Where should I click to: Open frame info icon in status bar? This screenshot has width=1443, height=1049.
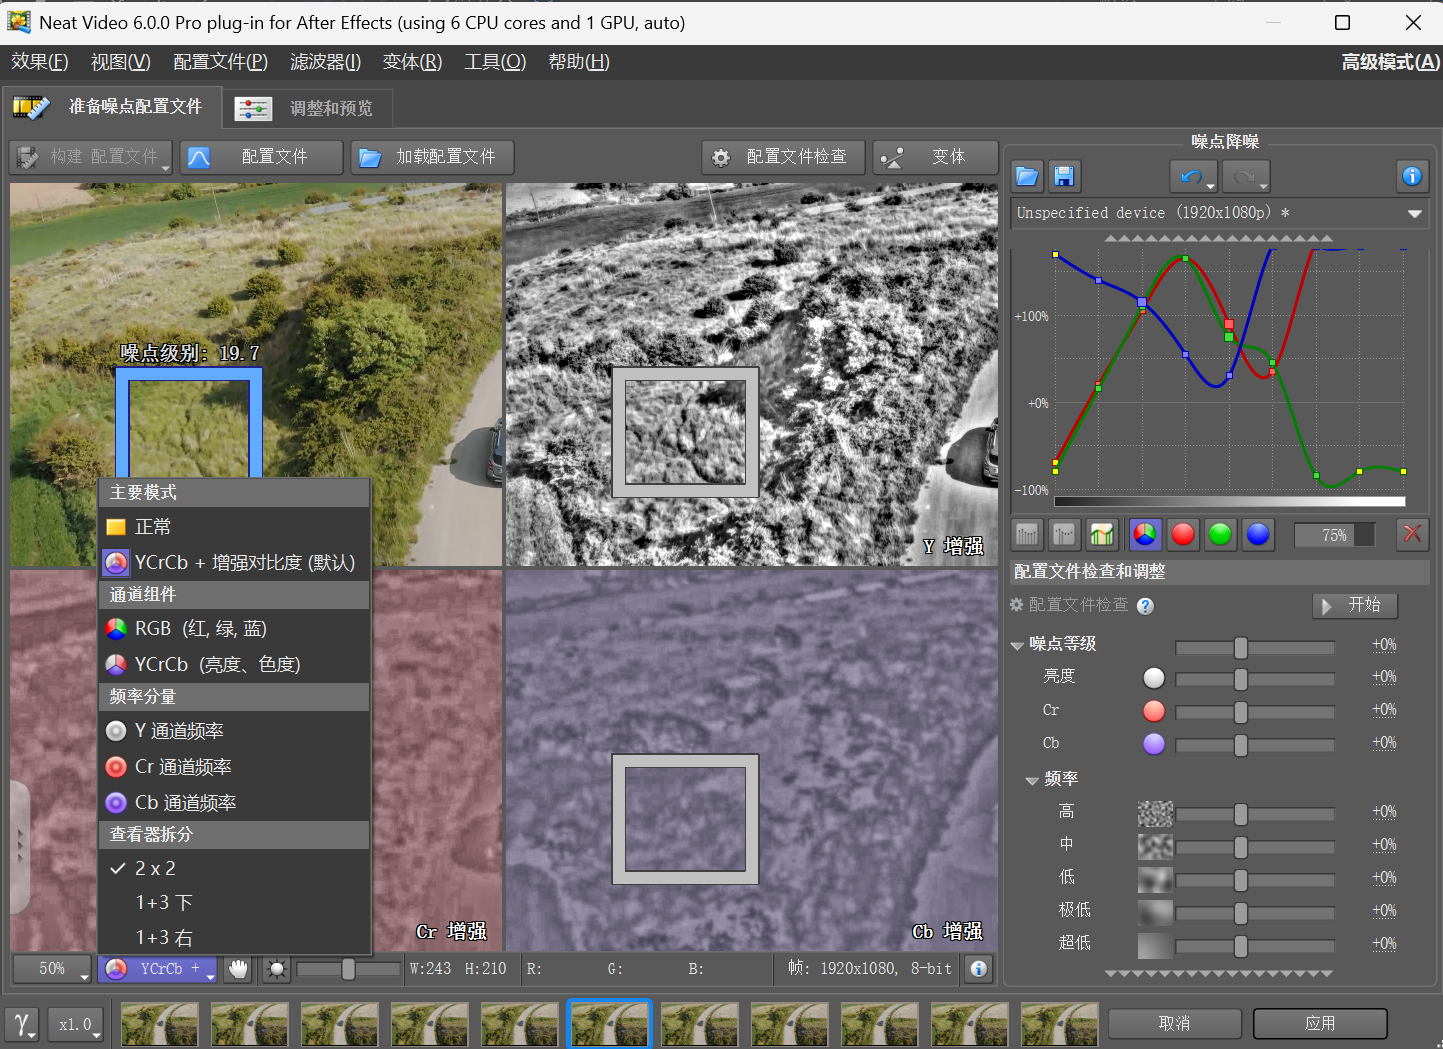click(x=979, y=969)
